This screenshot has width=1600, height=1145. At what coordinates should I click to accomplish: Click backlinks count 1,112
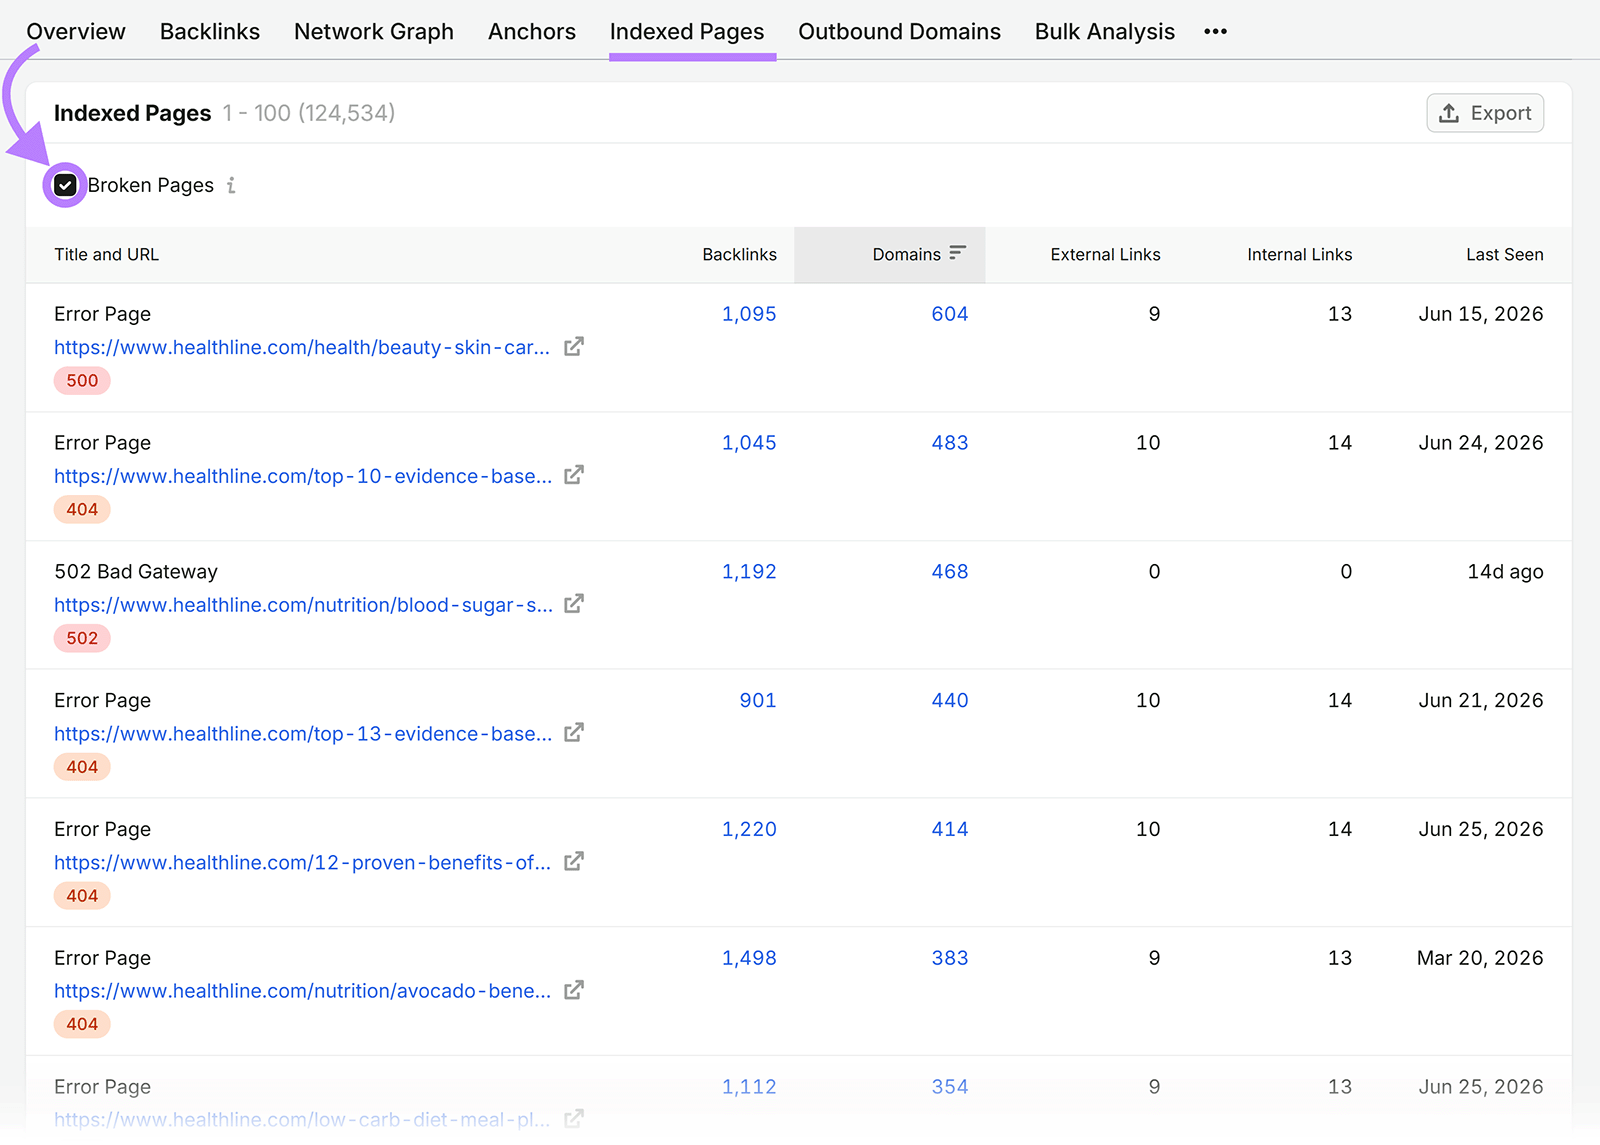click(749, 1087)
